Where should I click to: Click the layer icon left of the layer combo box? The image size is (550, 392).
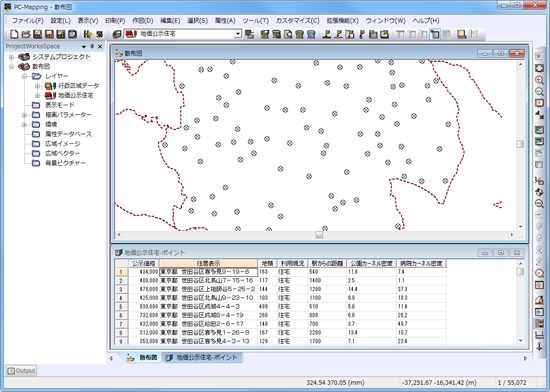tap(117, 34)
